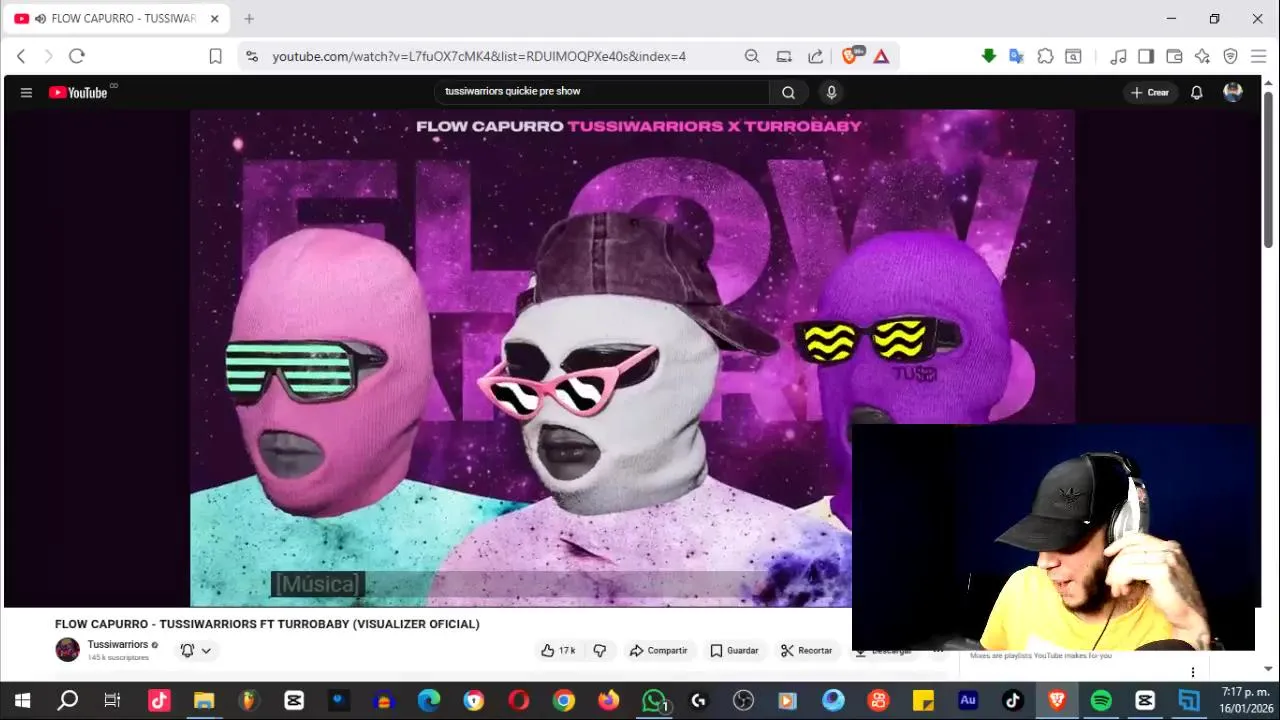This screenshot has height=720, width=1280.
Task: Click the video title text
Action: (267, 624)
